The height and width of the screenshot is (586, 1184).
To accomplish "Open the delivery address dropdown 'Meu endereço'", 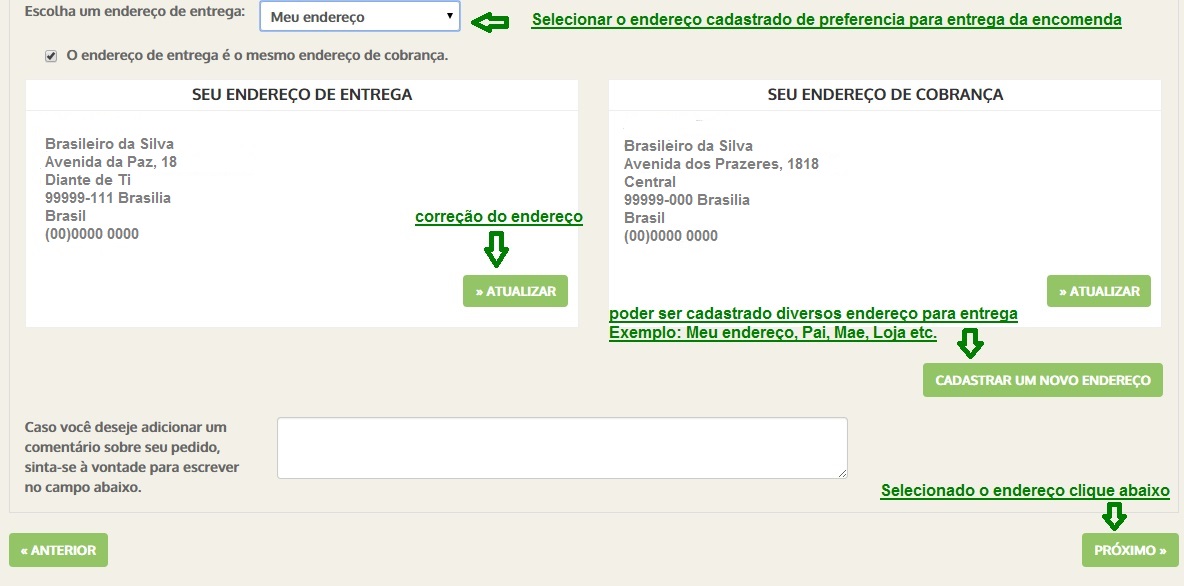I will [x=359, y=17].
